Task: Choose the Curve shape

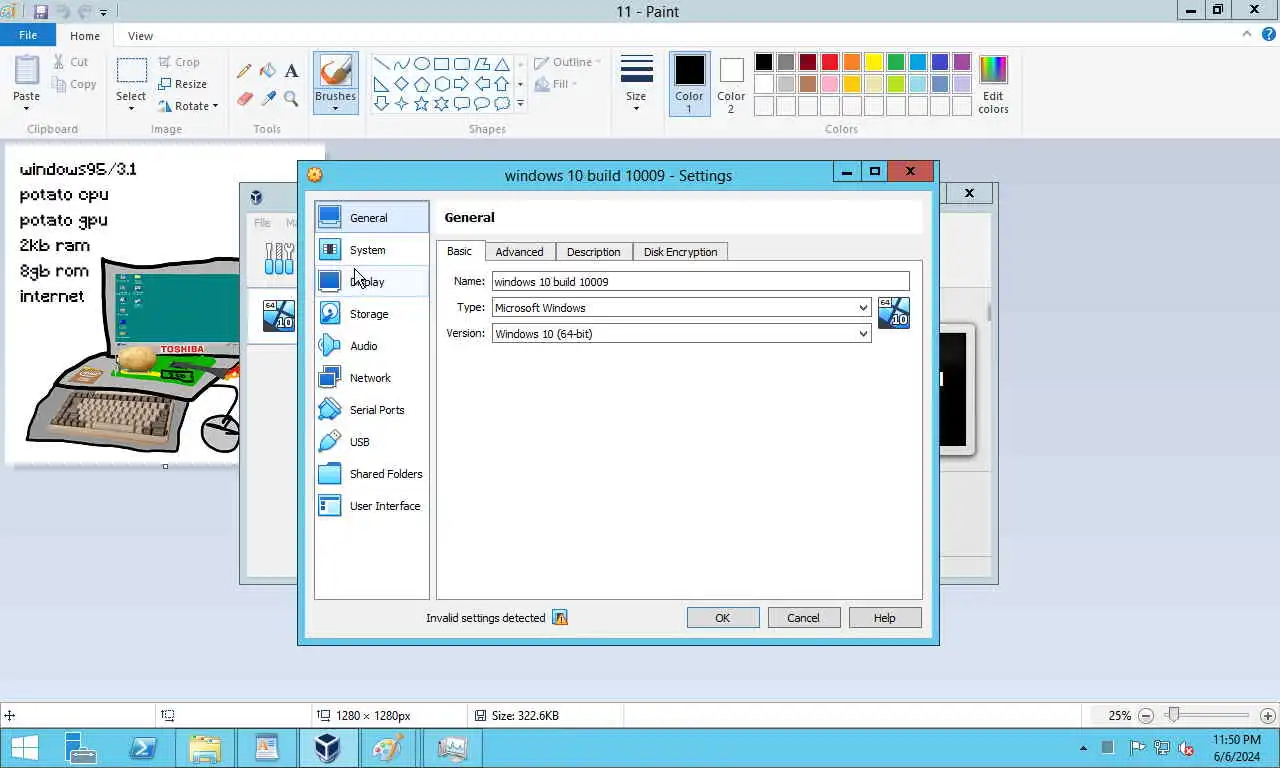Action: click(401, 63)
